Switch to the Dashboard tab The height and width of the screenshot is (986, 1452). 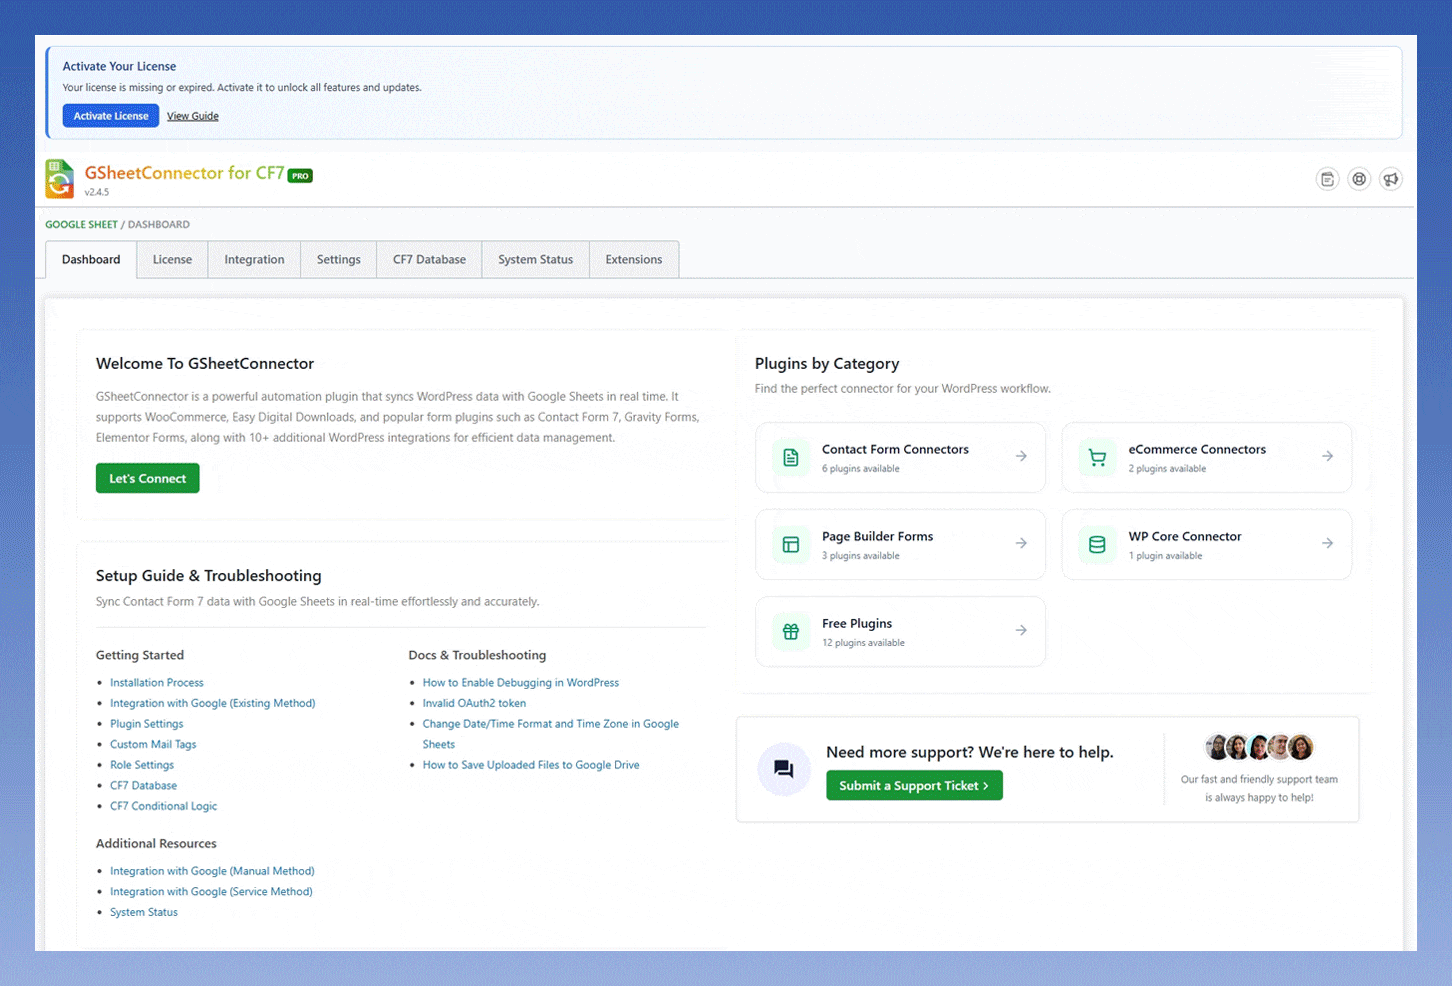pos(91,260)
